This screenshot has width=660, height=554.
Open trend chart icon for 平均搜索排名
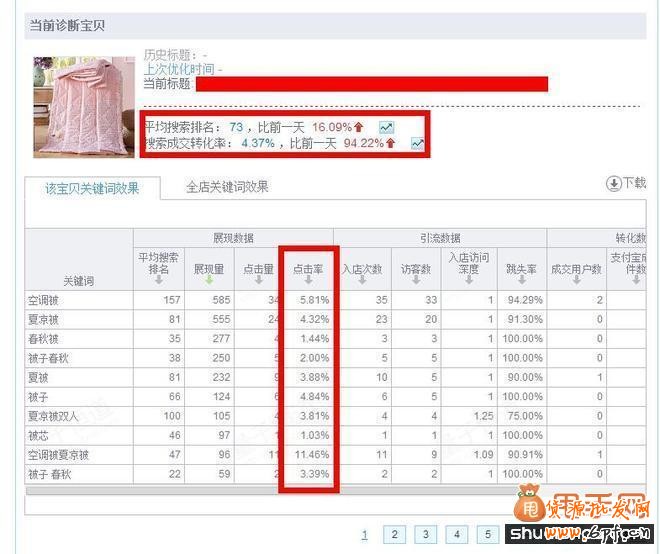[386, 127]
